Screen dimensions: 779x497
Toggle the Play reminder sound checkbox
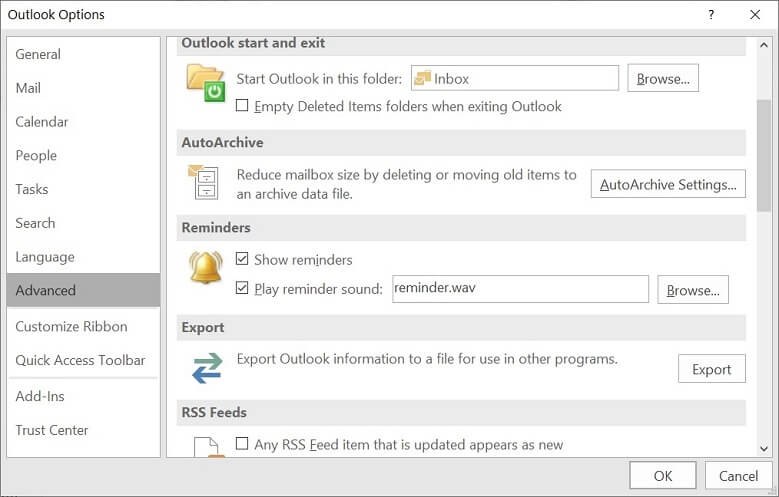point(242,288)
